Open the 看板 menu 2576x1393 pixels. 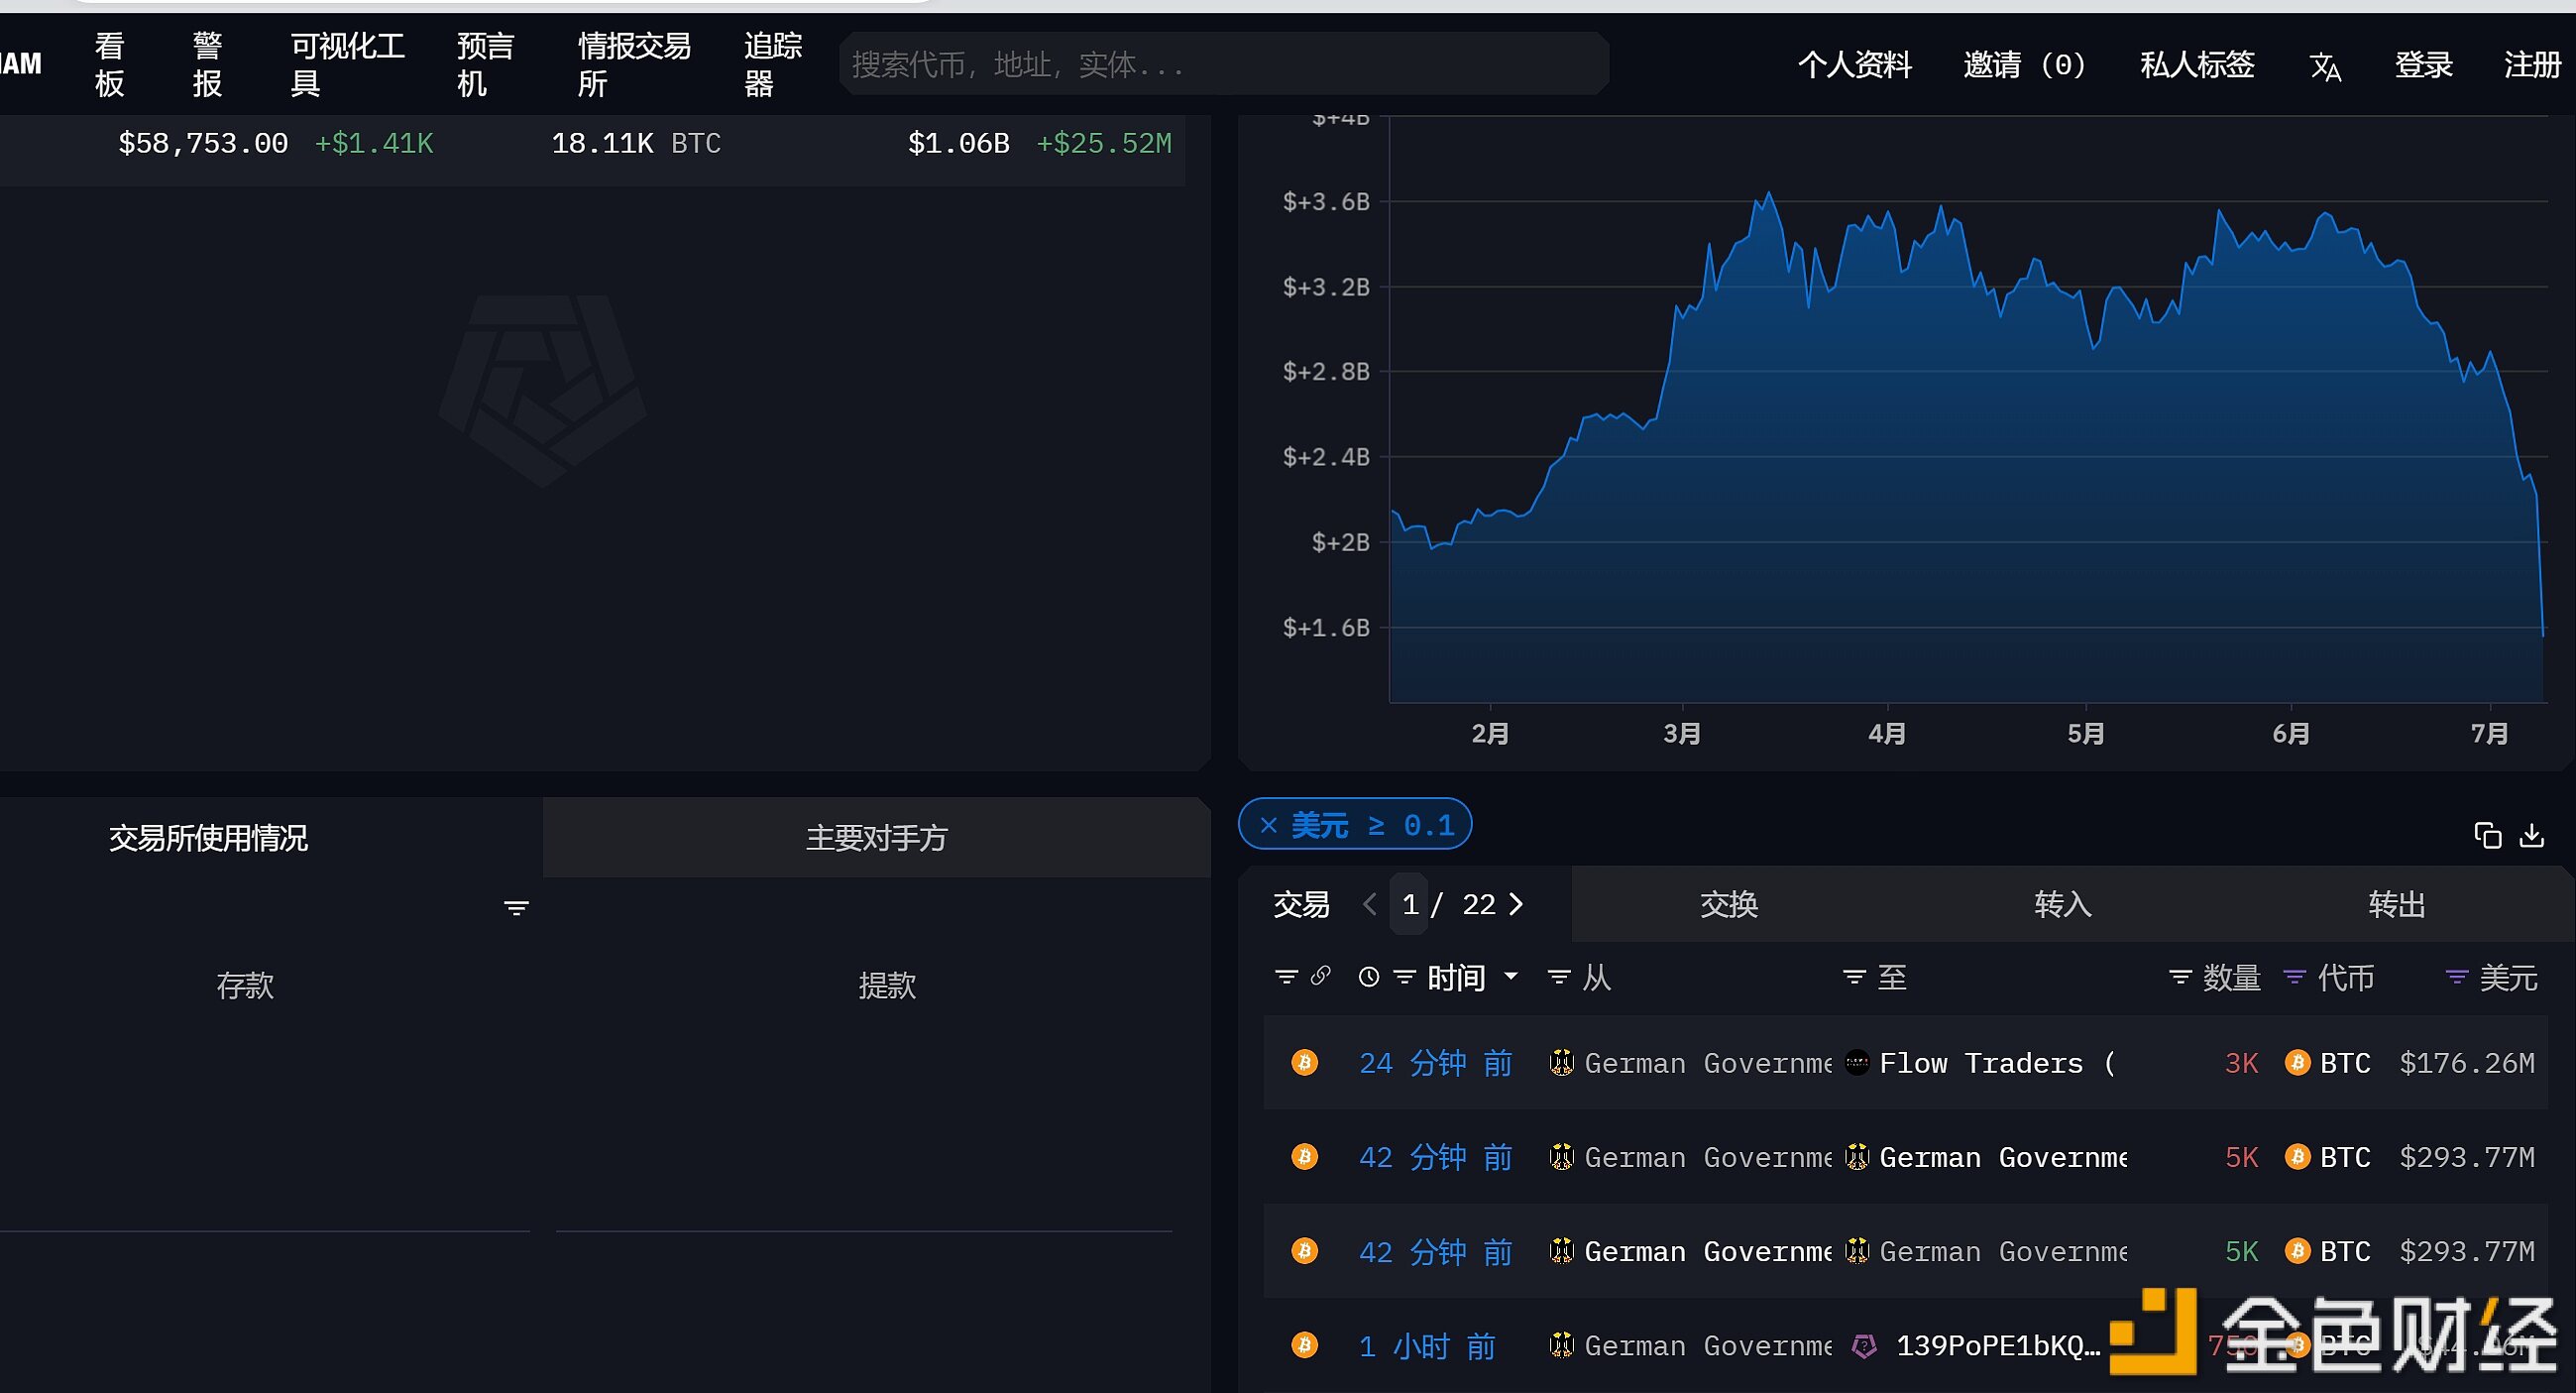[110, 65]
